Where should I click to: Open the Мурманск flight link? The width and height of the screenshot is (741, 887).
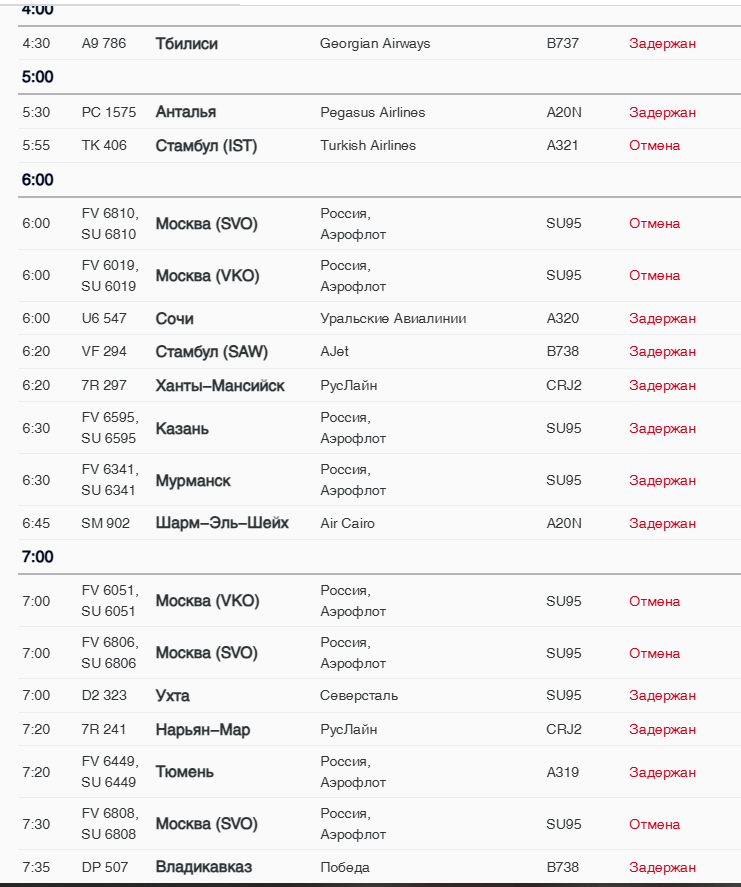click(x=193, y=481)
